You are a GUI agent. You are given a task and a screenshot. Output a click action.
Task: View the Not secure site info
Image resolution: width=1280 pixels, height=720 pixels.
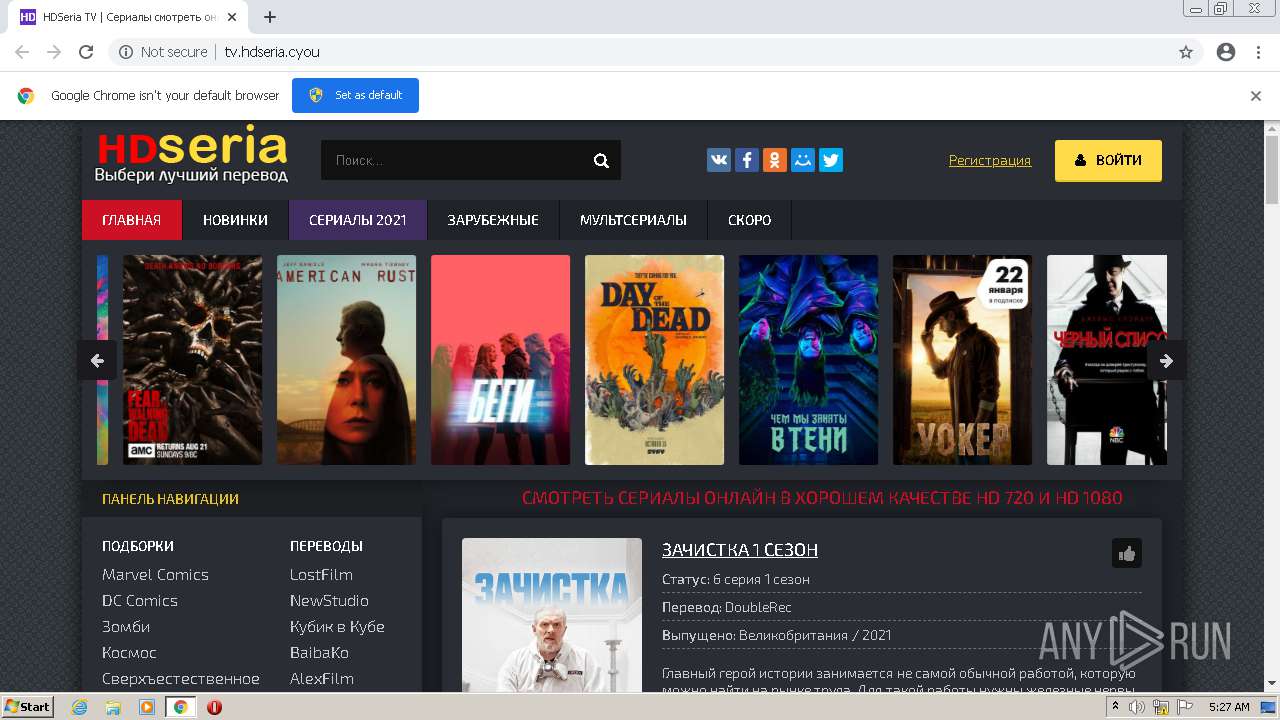click(163, 52)
